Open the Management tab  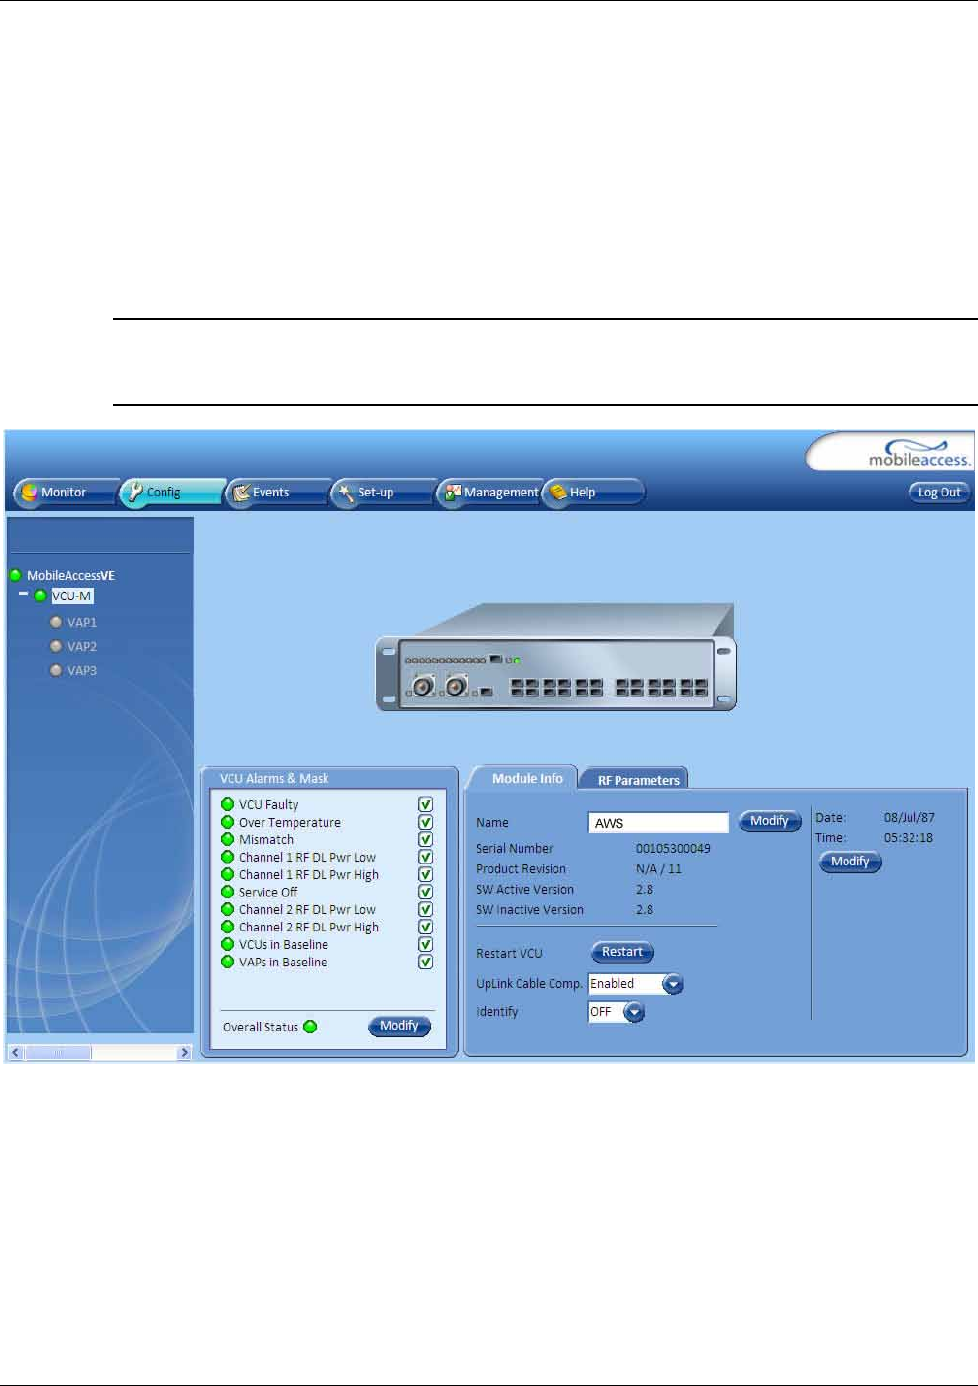pos(490,492)
